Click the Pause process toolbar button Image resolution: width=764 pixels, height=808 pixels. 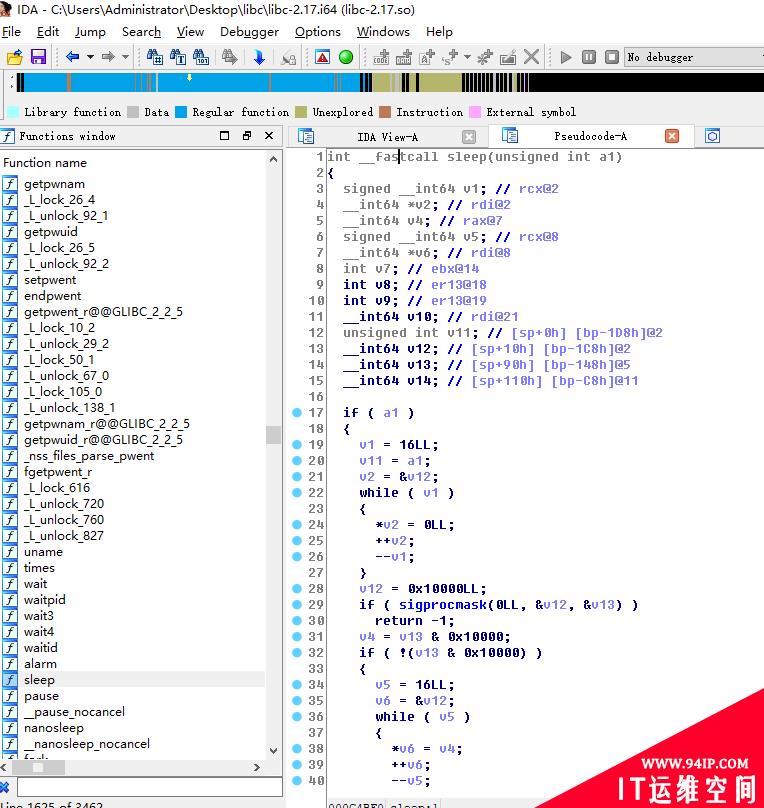pos(589,57)
